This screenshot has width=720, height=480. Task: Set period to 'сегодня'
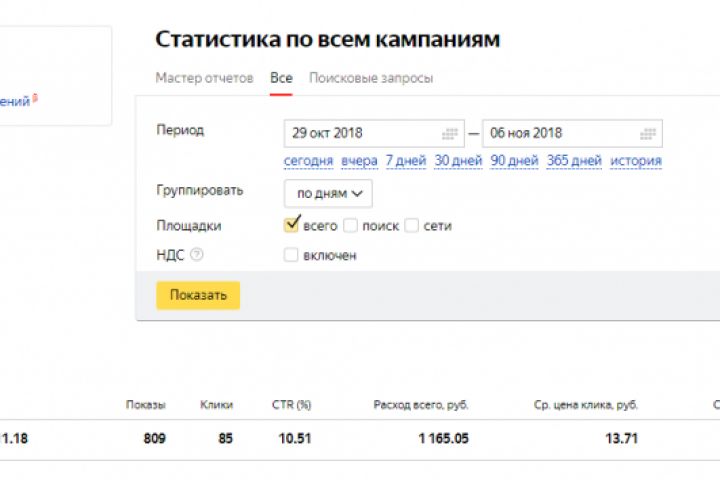point(308,161)
